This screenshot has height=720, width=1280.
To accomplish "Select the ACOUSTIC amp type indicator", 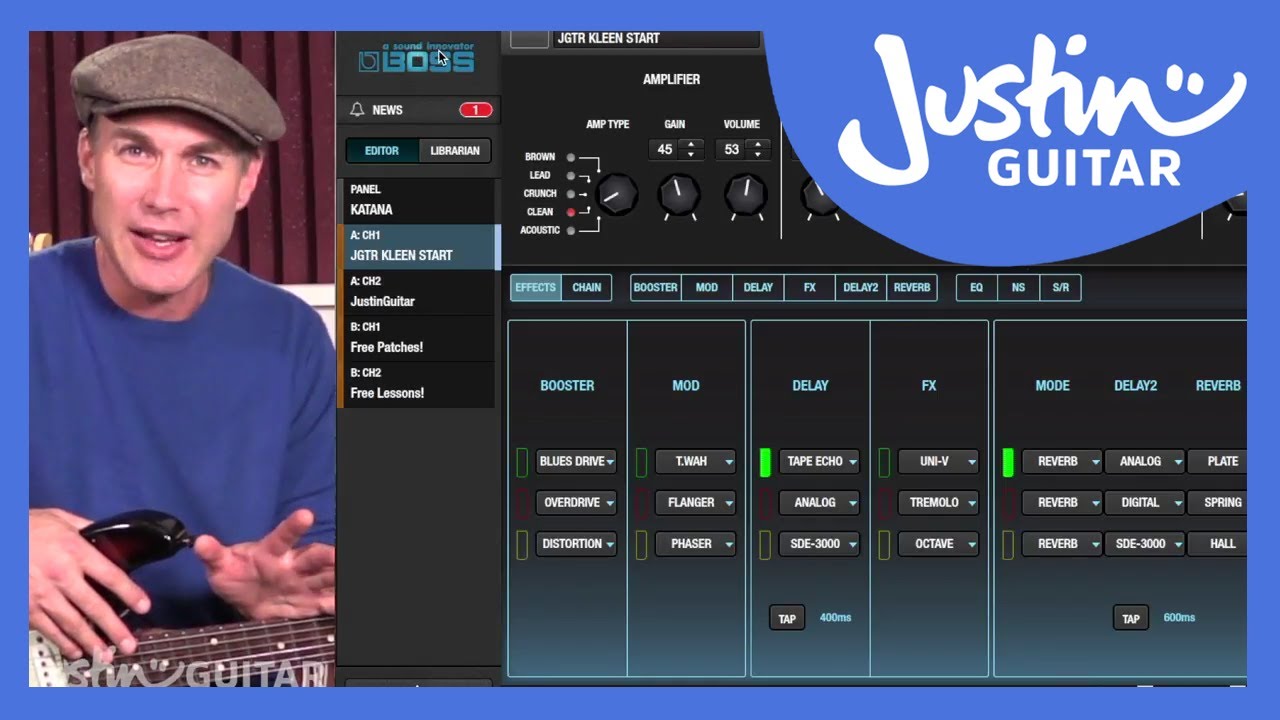I will click(x=571, y=230).
